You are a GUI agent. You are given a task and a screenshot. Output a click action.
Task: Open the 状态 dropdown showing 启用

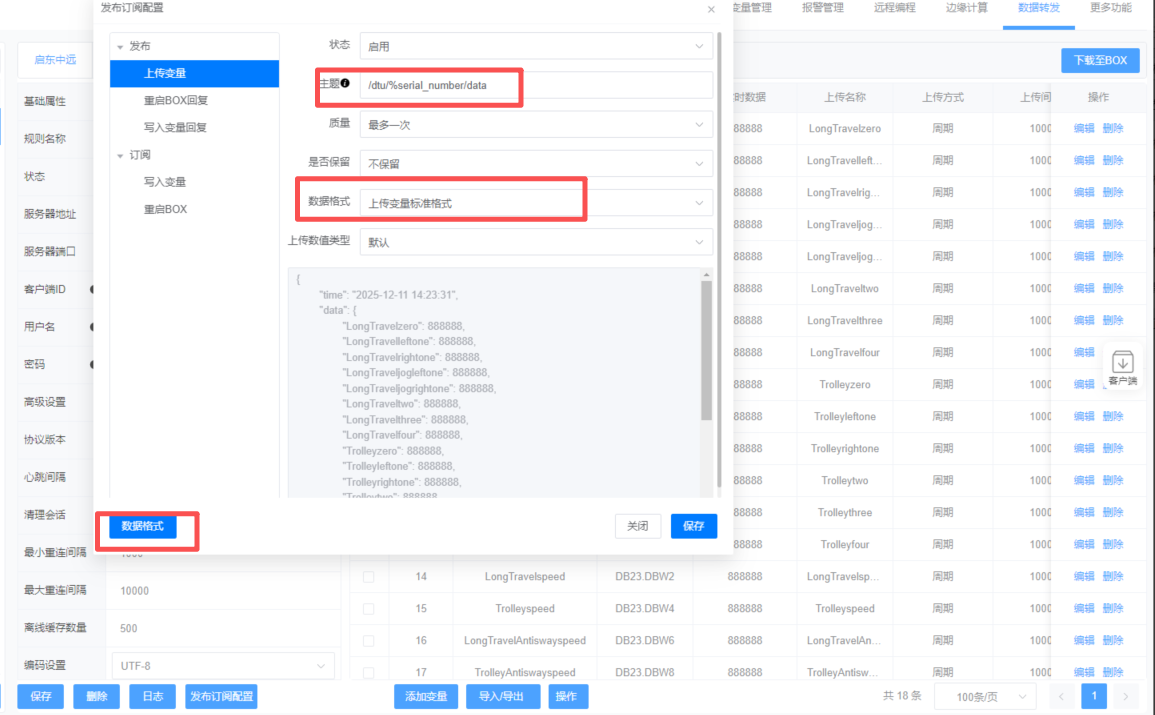(536, 46)
